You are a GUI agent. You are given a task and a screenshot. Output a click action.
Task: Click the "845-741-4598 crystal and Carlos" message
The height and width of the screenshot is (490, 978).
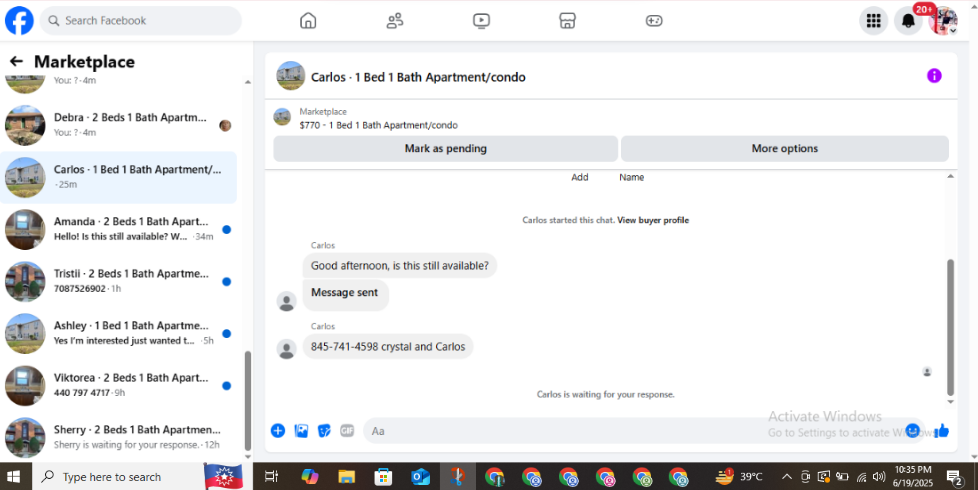388,347
